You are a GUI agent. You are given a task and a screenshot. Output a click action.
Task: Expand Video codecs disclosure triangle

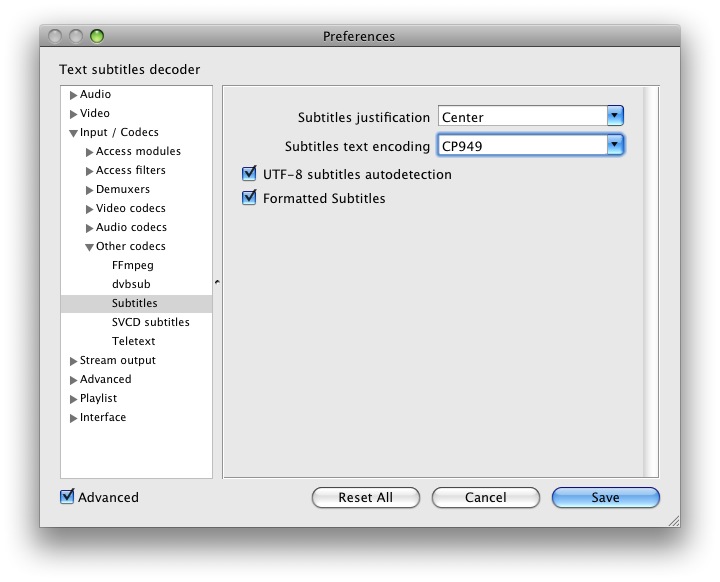tap(89, 209)
